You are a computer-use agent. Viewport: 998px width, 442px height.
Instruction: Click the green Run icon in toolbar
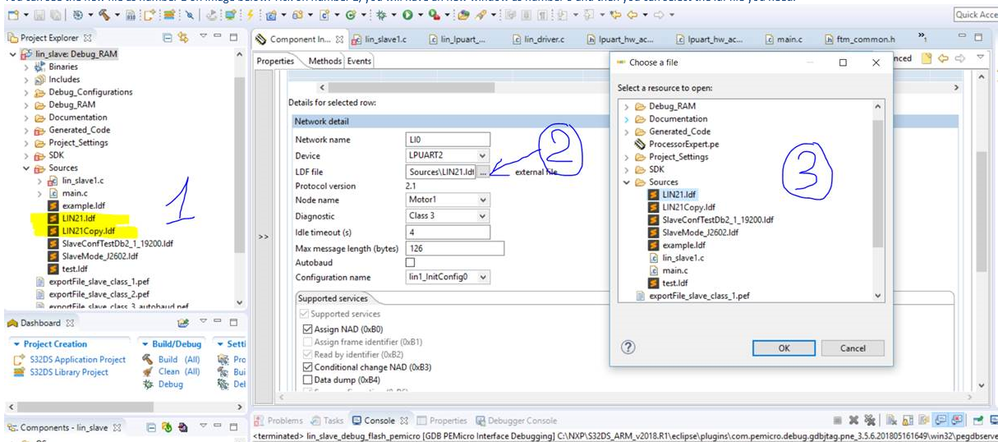click(407, 15)
